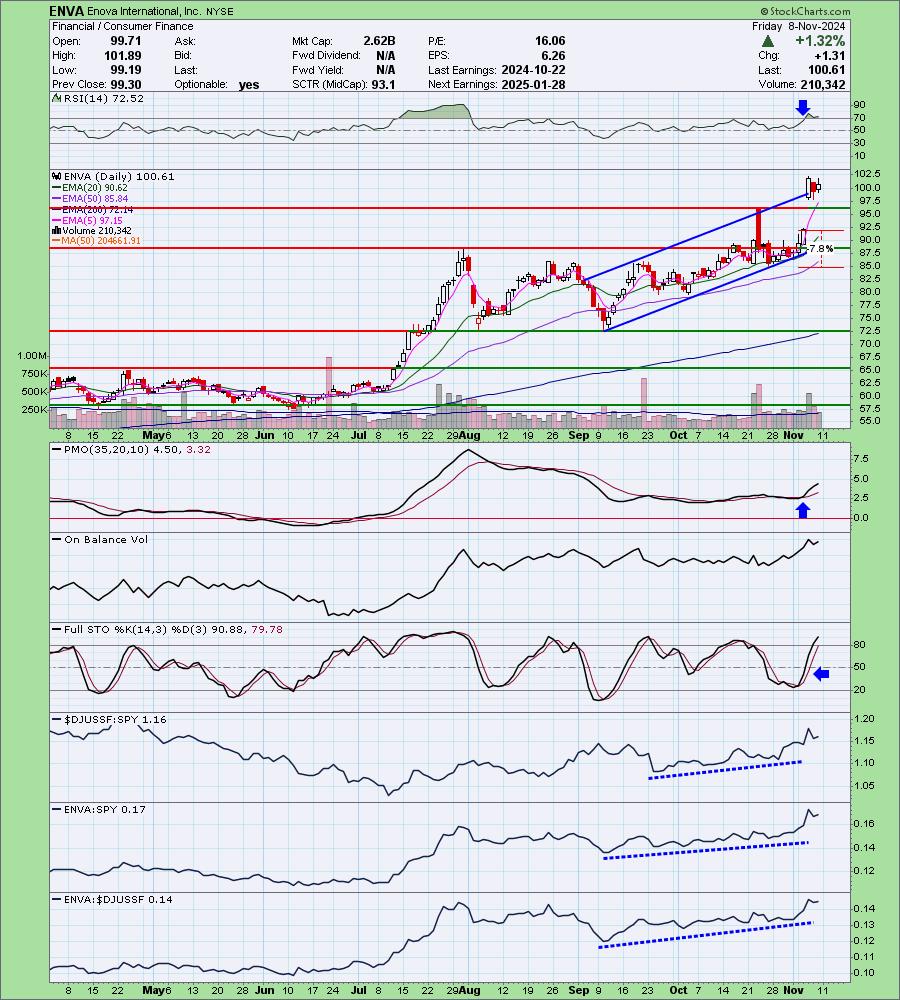Viewport: 900px width, 1000px height.
Task: Click the Aug label on upper date axis
Action: coord(470,436)
